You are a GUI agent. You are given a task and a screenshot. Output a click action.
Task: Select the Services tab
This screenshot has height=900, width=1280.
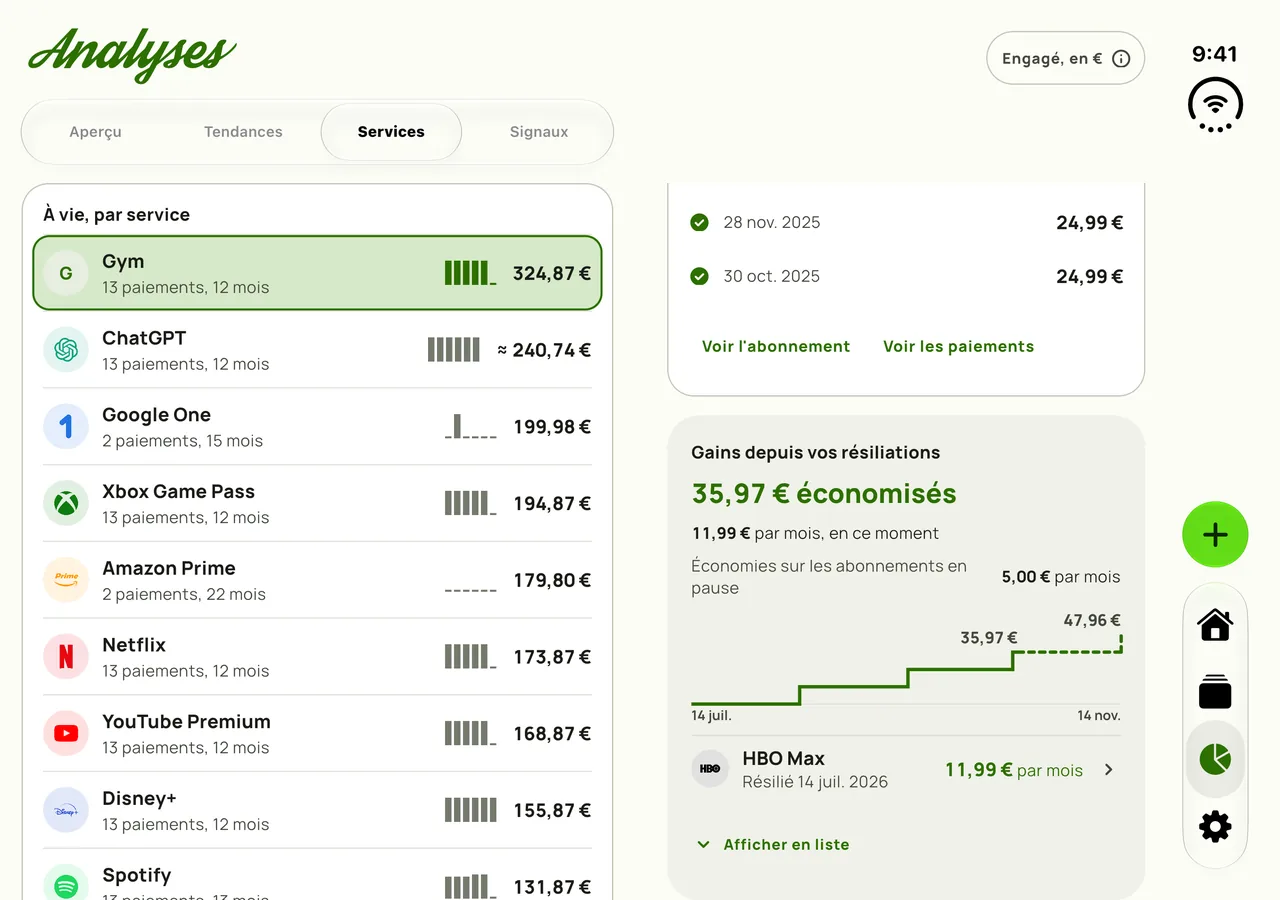pos(391,132)
